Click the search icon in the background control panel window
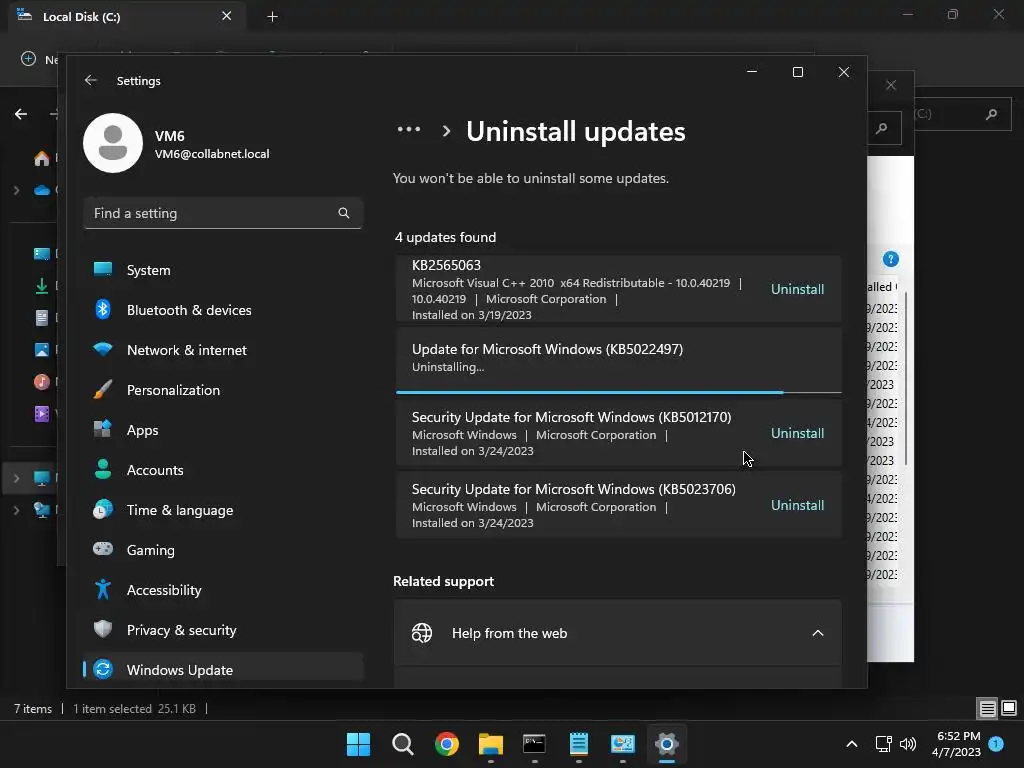1024x768 pixels. 882,128
